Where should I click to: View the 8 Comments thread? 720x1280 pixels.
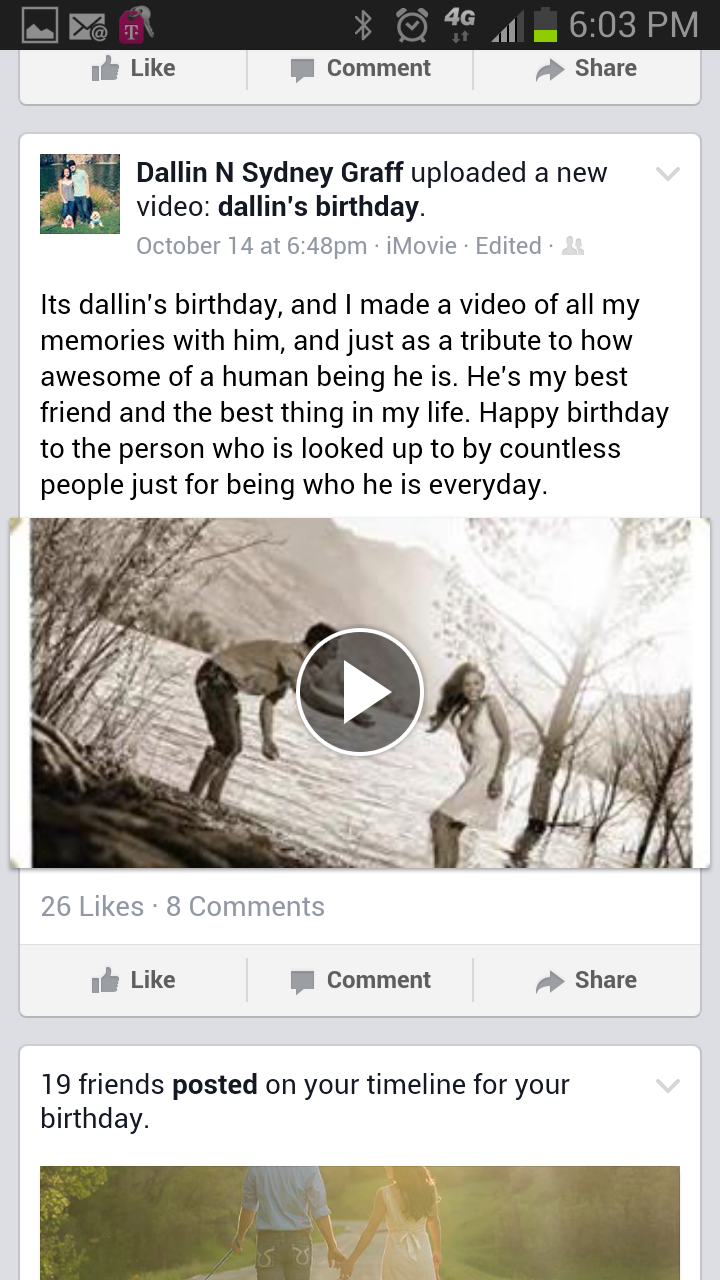click(x=245, y=906)
